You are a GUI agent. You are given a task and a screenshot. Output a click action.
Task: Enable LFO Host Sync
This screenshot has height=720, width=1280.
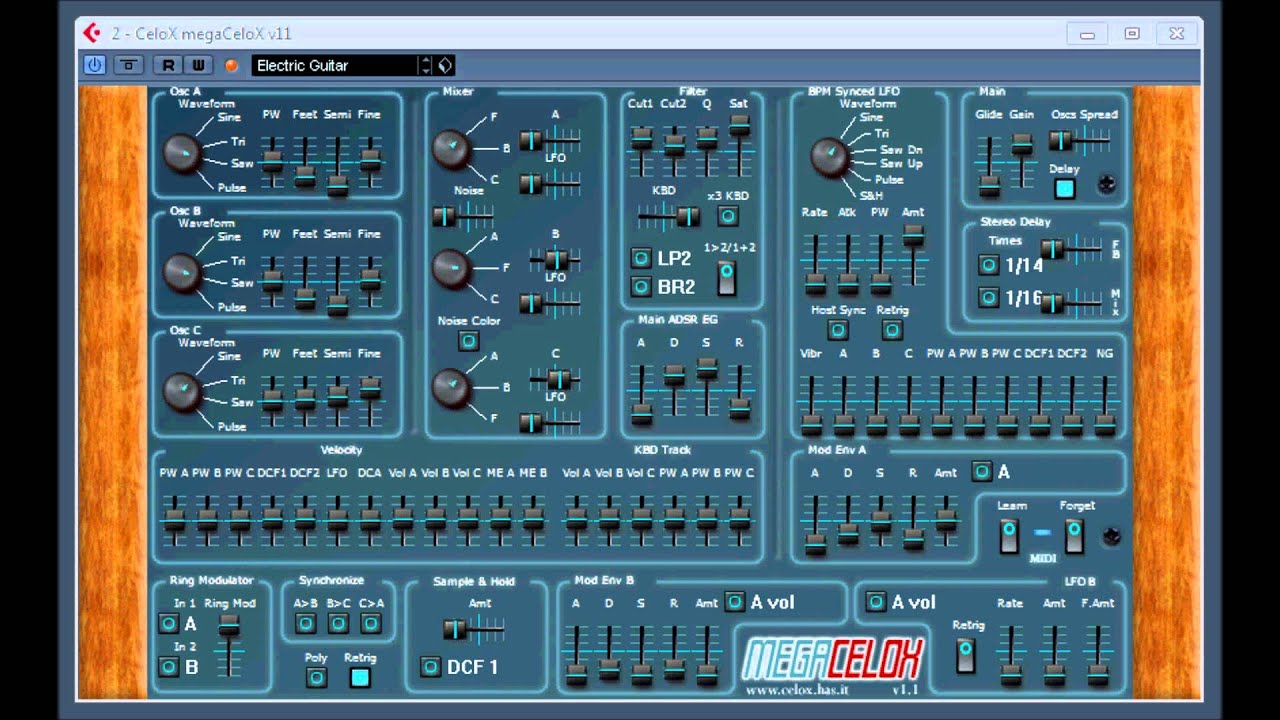coord(838,330)
